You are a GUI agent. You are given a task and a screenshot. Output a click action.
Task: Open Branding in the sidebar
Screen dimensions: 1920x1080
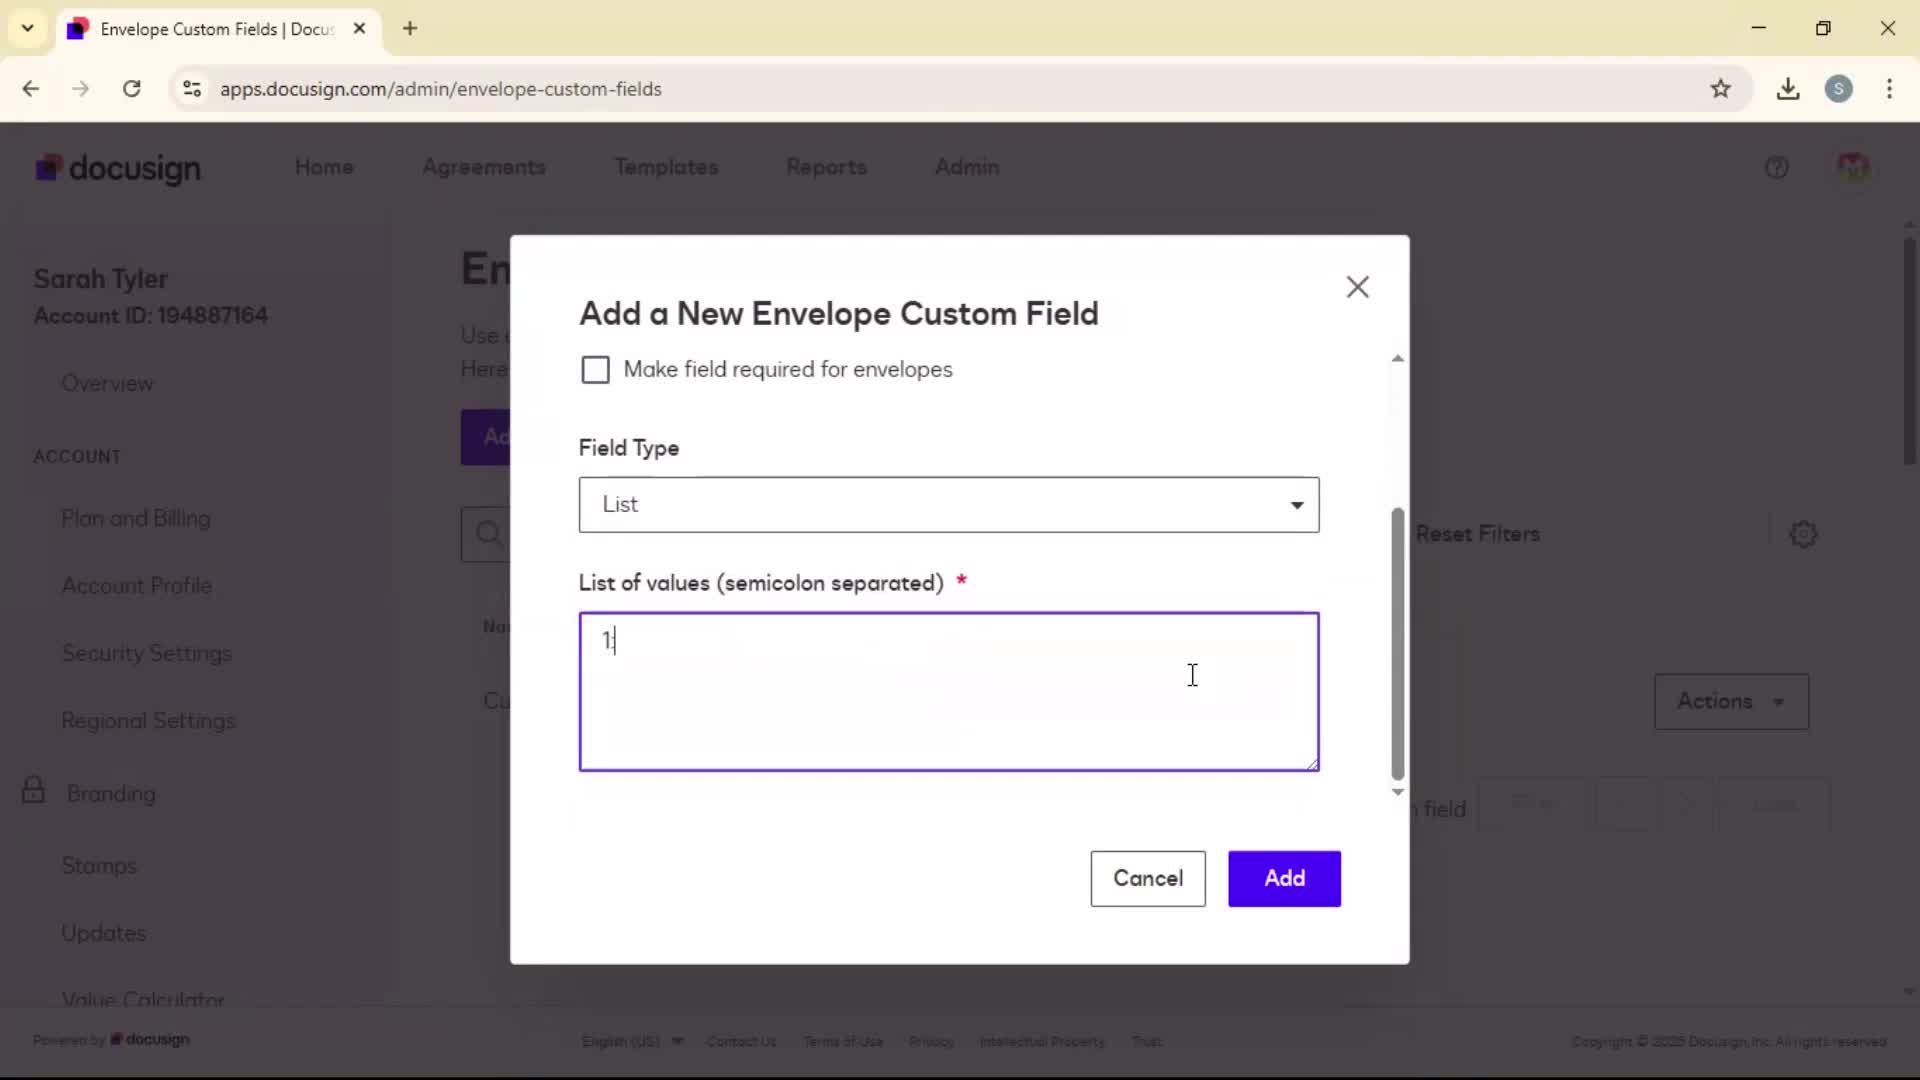click(x=111, y=794)
